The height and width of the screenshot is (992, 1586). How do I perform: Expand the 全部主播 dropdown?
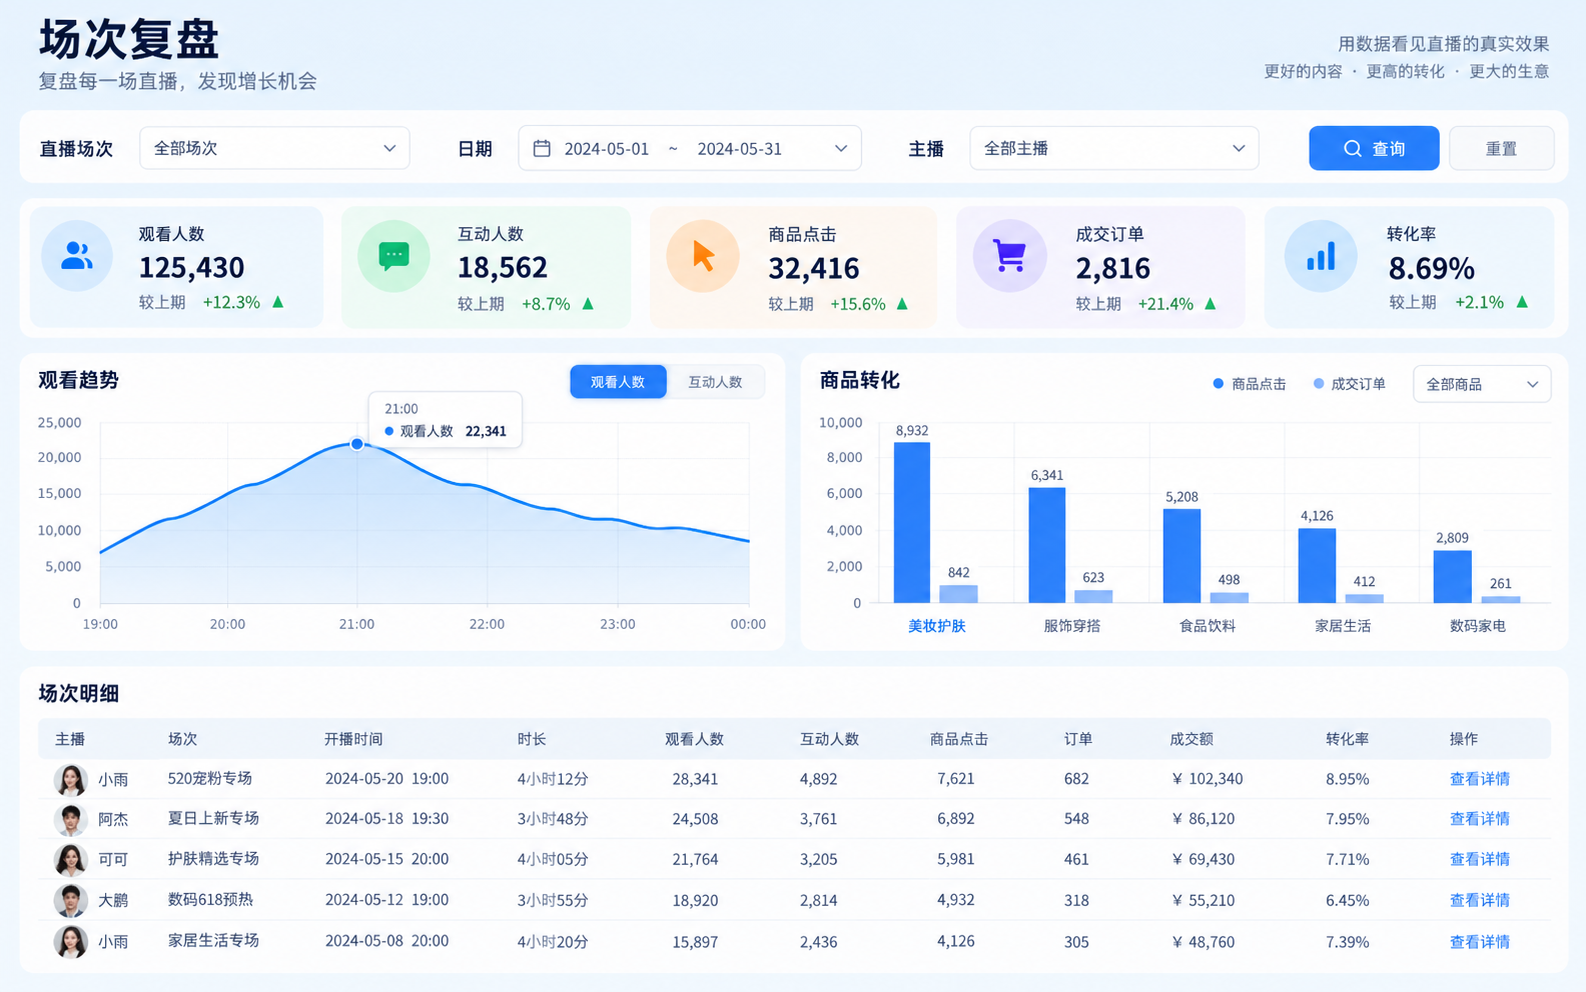[x=1114, y=148]
